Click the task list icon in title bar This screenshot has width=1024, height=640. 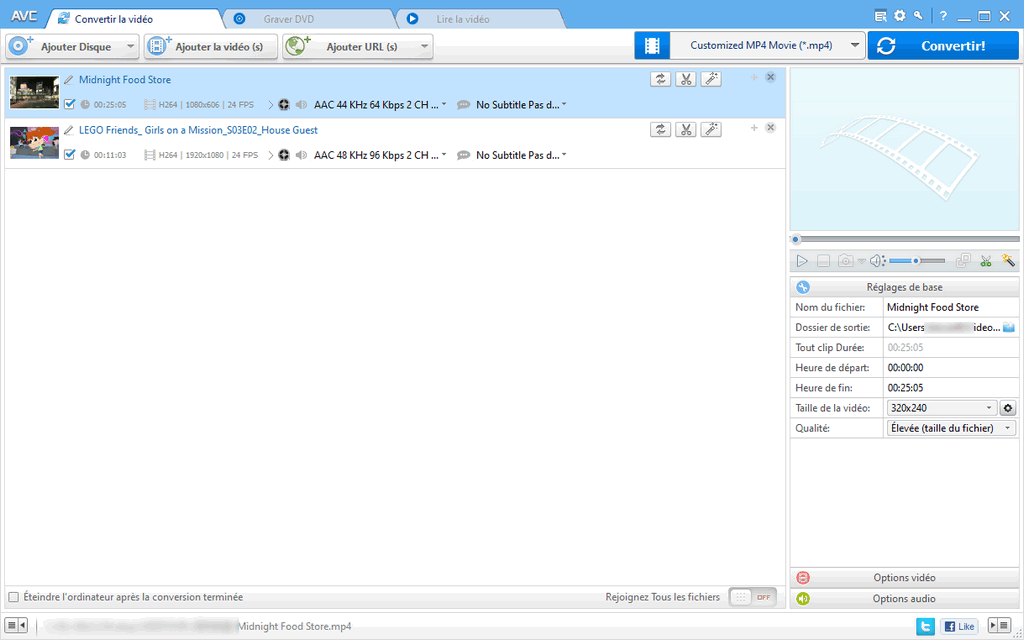(882, 16)
